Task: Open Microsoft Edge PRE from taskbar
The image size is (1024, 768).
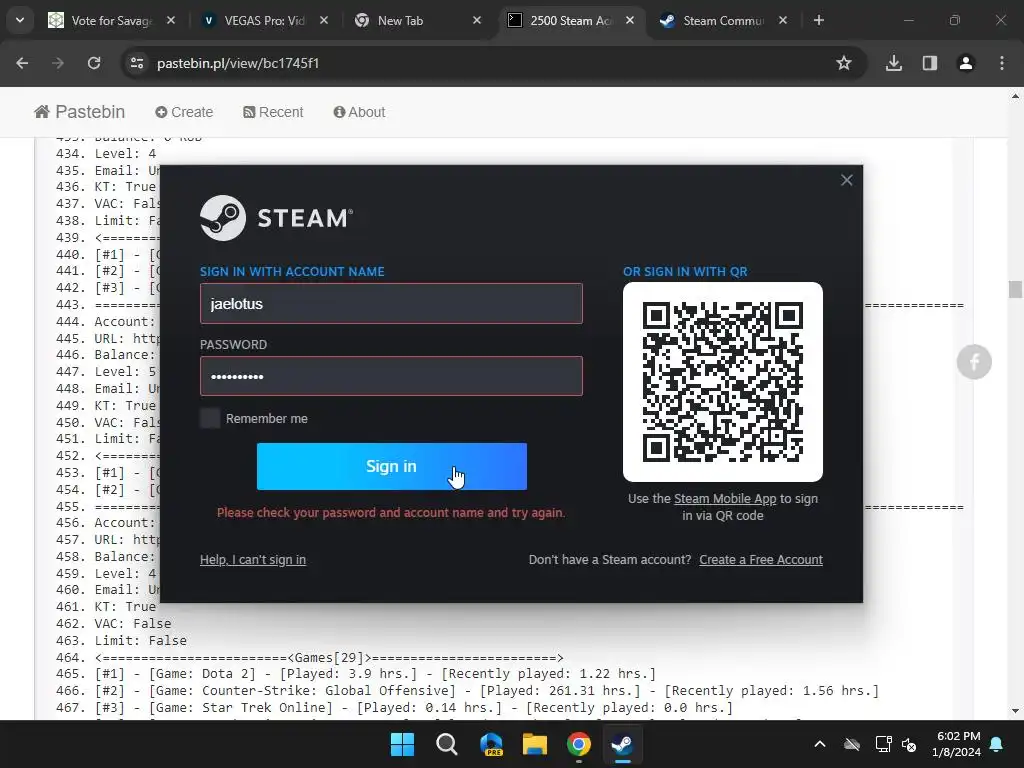Action: [491, 744]
